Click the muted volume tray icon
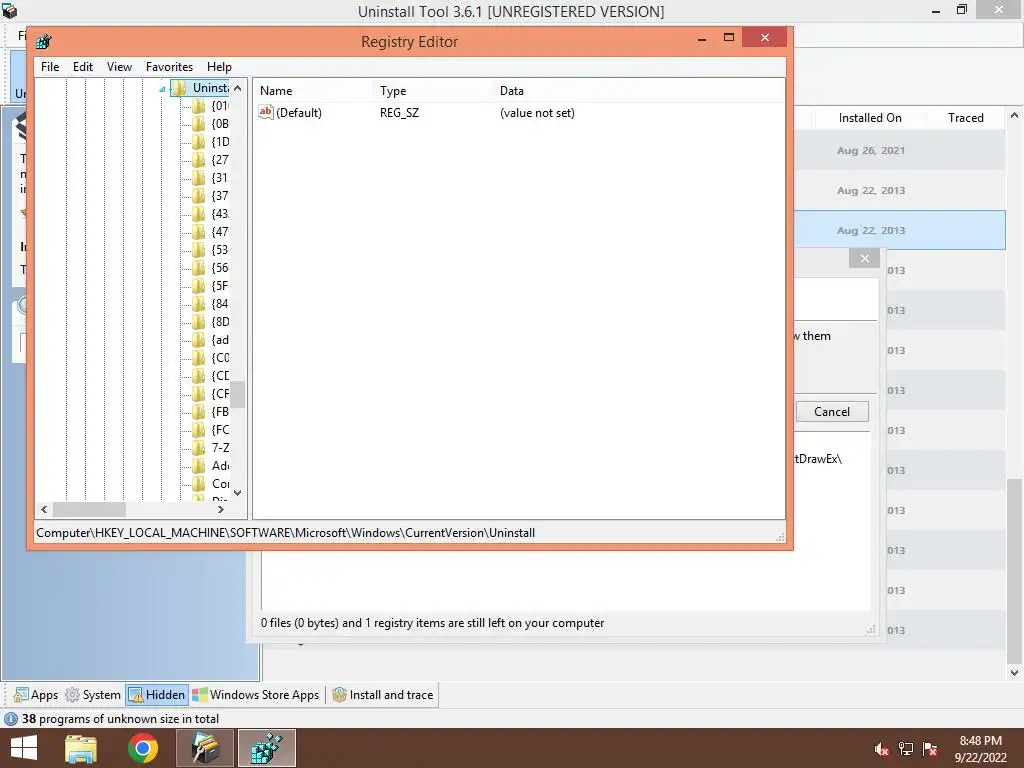This screenshot has width=1024, height=768. pos(882,749)
